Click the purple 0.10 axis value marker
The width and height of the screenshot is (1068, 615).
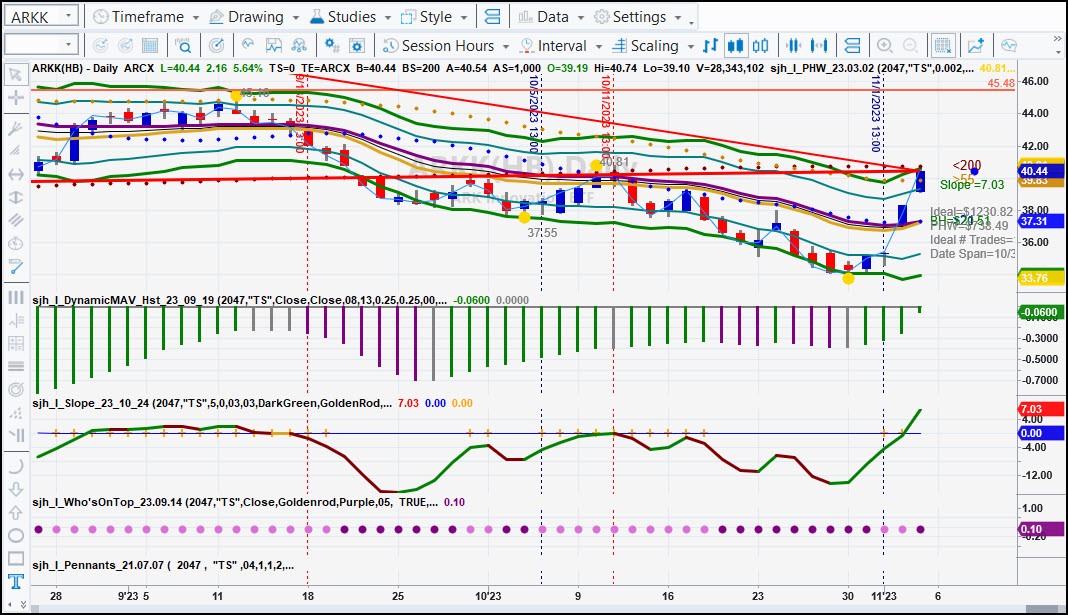(x=1041, y=529)
